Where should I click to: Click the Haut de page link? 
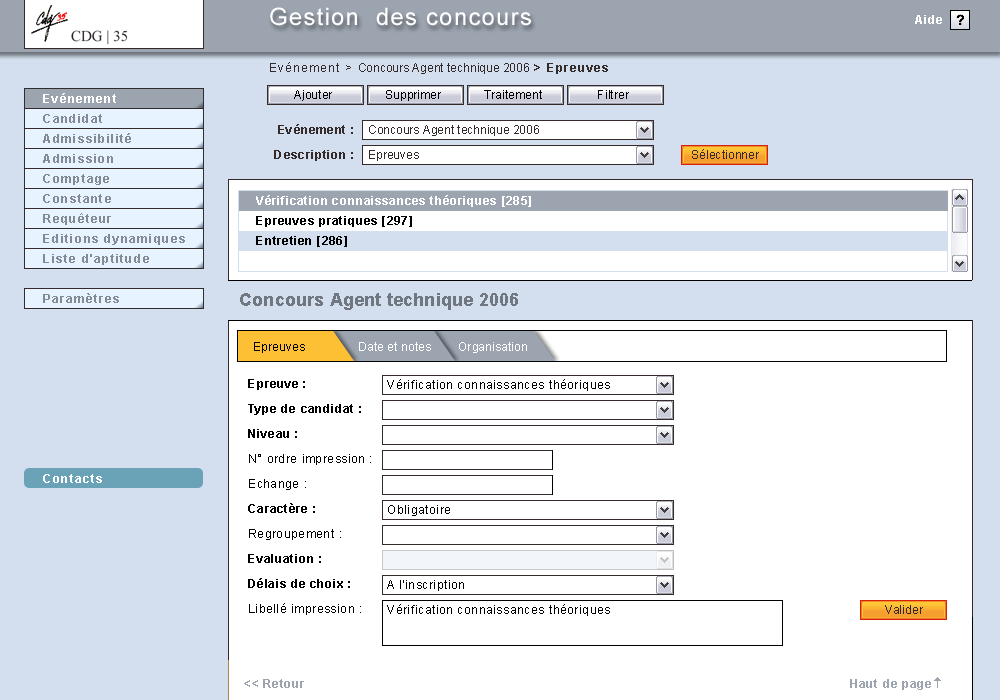pyautogui.click(x=895, y=683)
